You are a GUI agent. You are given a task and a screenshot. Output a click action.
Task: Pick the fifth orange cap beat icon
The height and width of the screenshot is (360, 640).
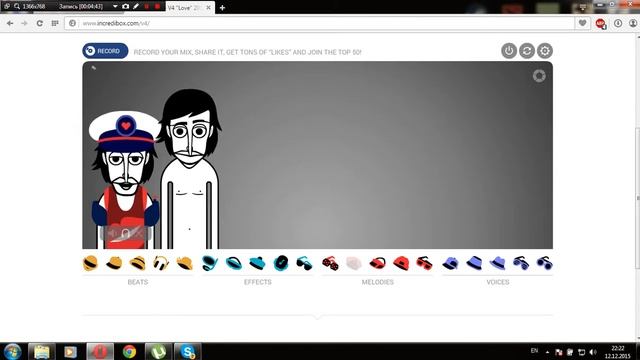pos(184,263)
